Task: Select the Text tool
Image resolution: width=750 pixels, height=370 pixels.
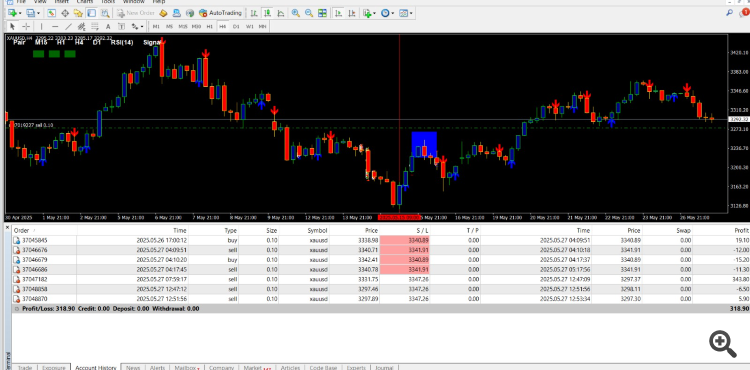Action: (x=108, y=26)
